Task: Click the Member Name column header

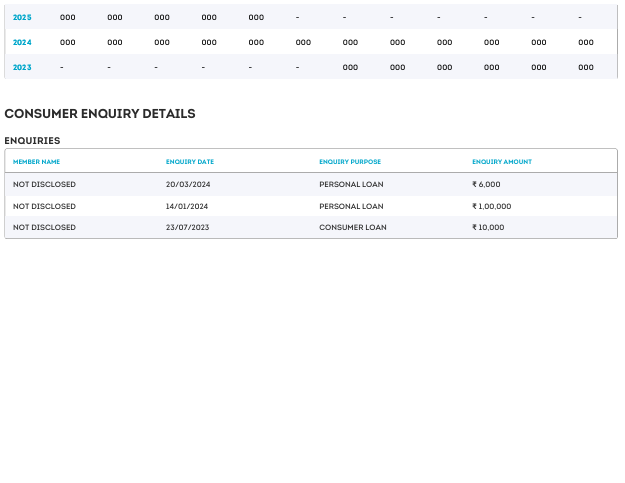Action: coord(37,161)
